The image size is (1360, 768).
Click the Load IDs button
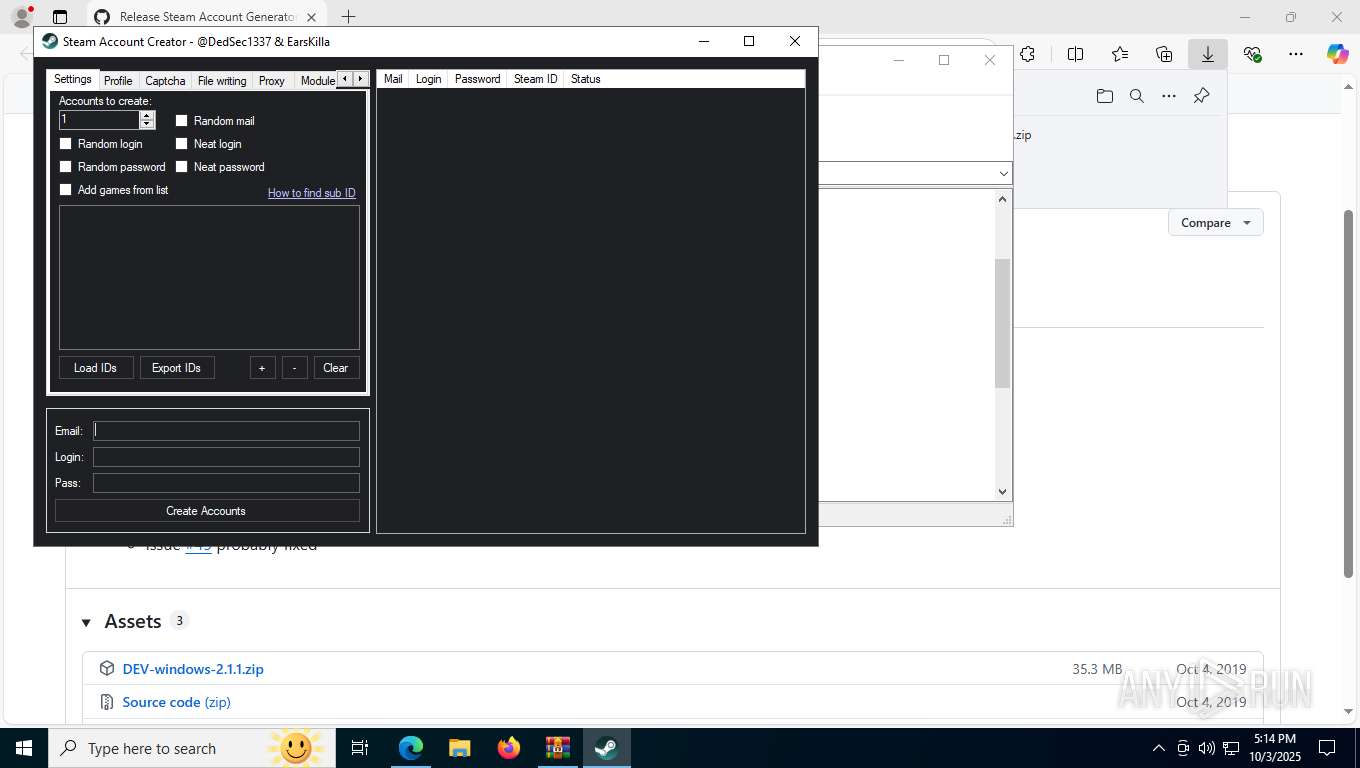pos(95,368)
